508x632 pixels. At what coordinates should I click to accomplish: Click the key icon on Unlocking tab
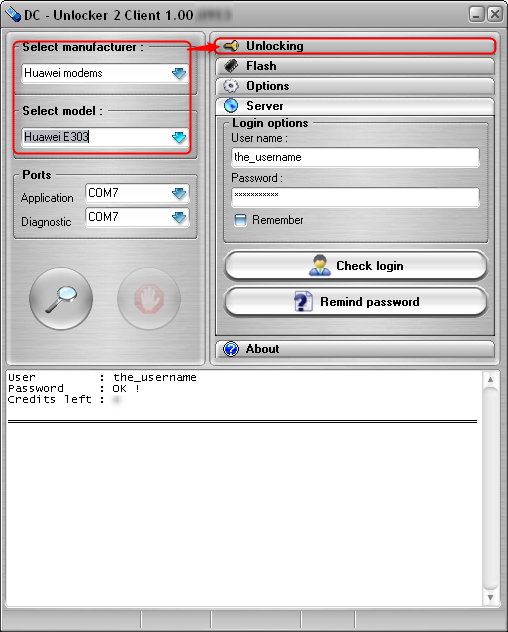tap(231, 46)
